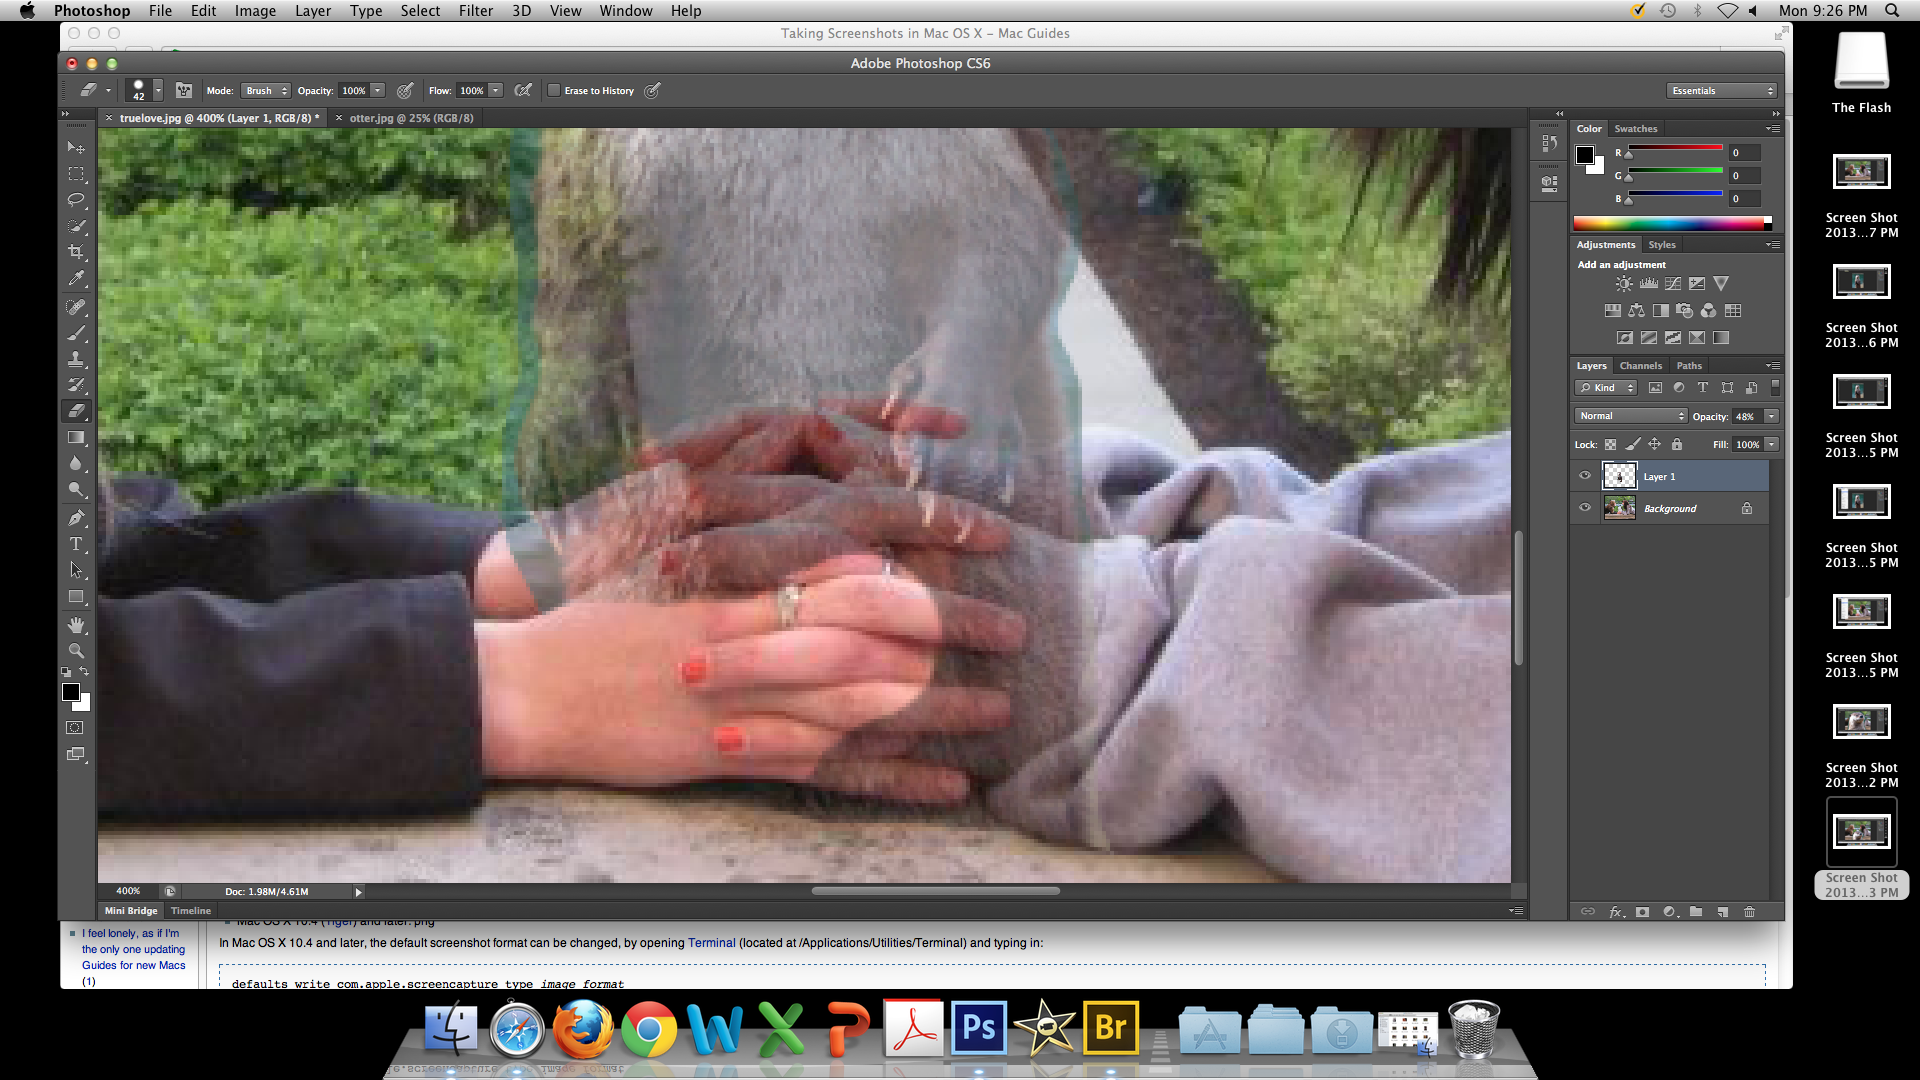Click the color spectrum ramp bar
This screenshot has height=1080, width=1920.
pos(1670,223)
